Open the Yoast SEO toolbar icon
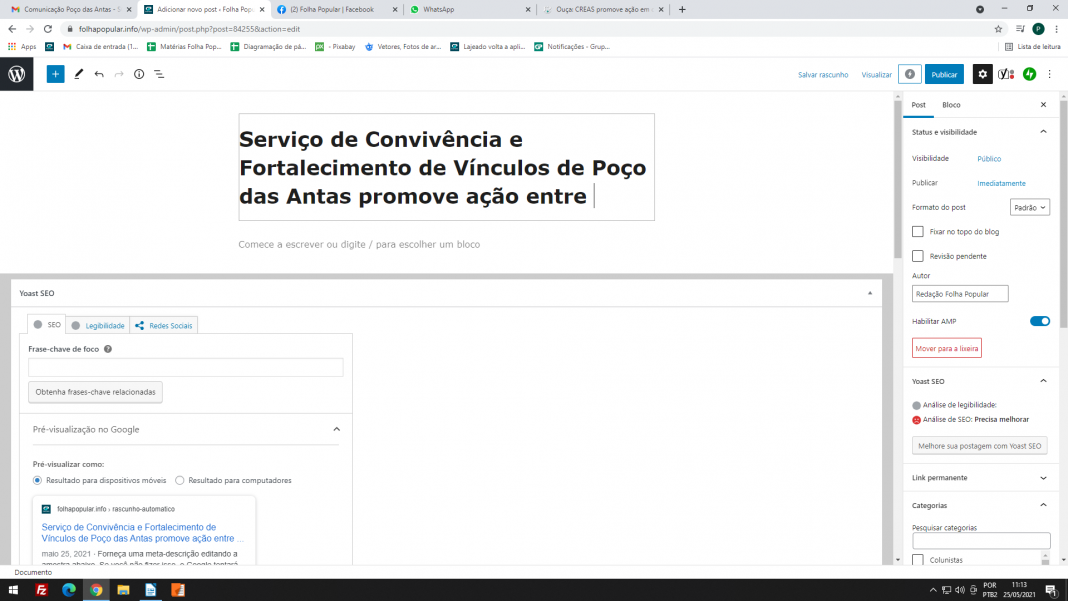Screen dimensions: 1068x601 [1006, 74]
